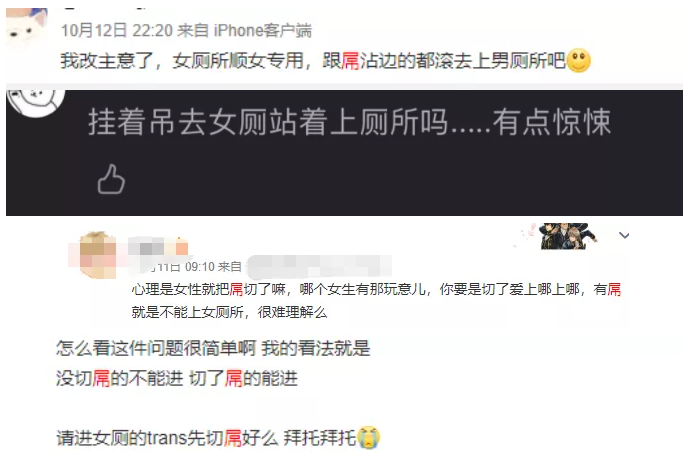Click the round white avatar in the dark comment
The height and width of the screenshot is (453, 688).
pos(36,102)
